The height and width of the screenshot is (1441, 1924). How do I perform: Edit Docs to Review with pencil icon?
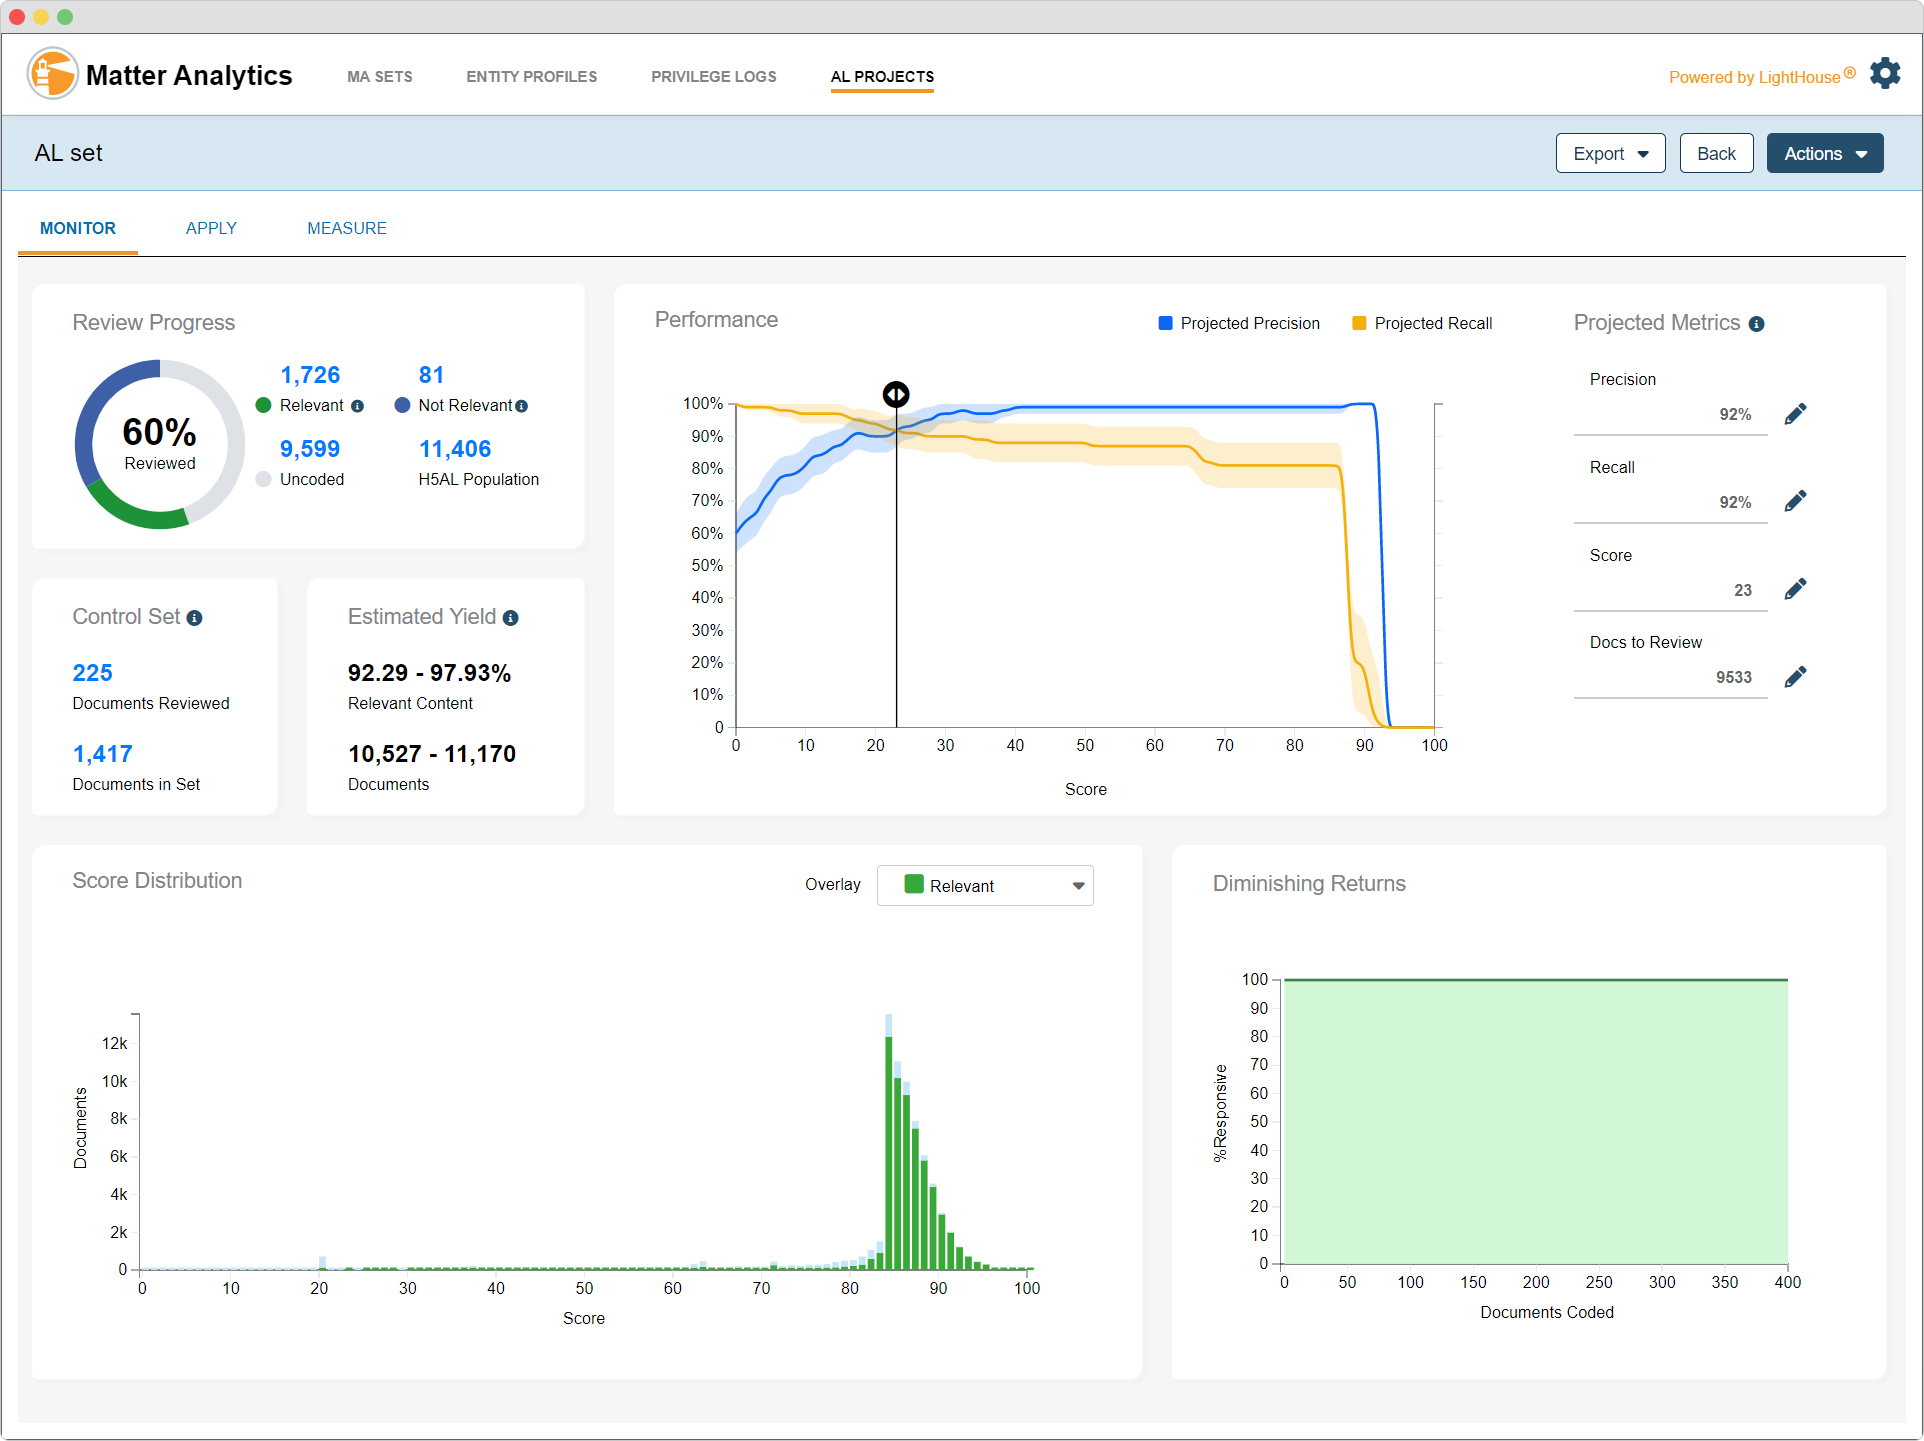1795,677
